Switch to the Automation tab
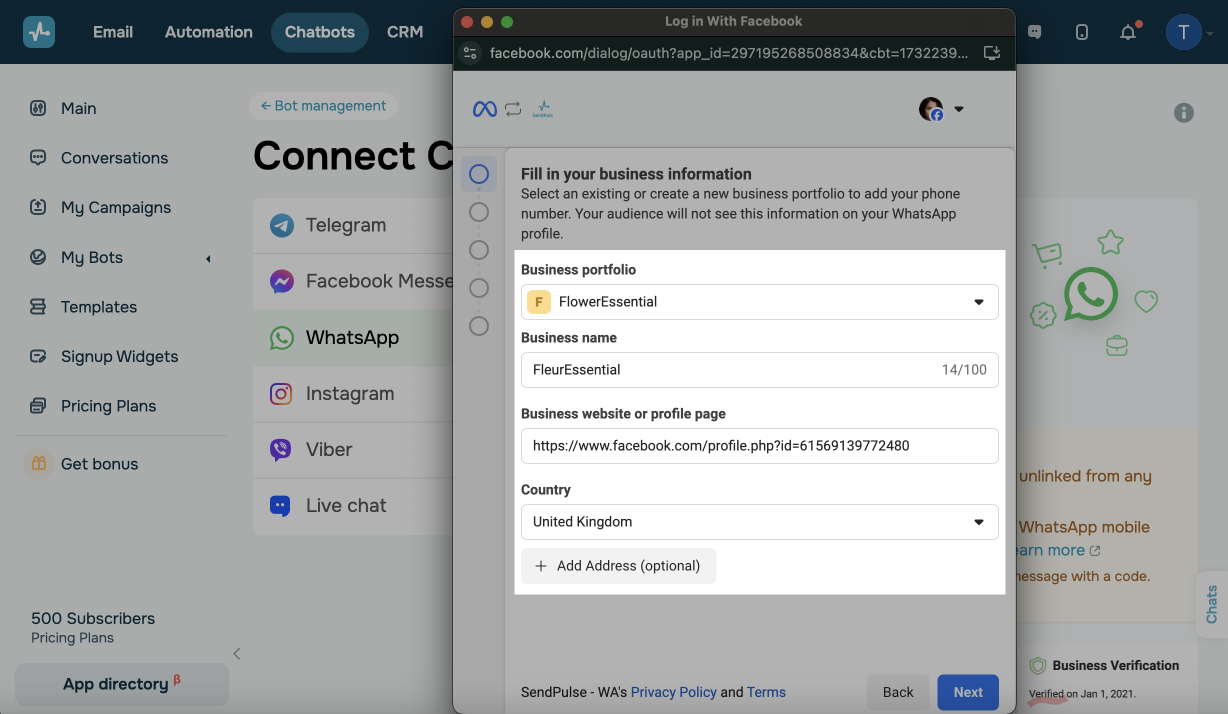The height and width of the screenshot is (714, 1228). [x=209, y=32]
